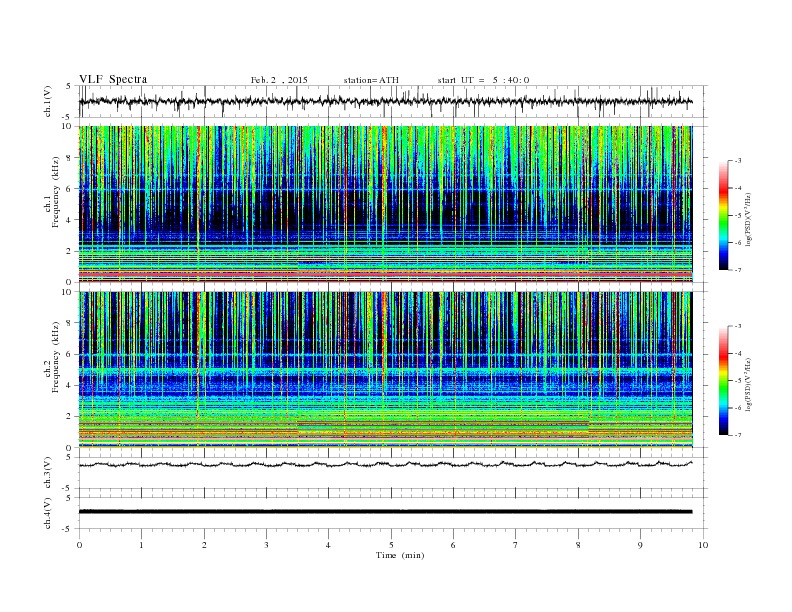792x612 pixels.
Task: Click the time axis tick label "9"
Action: (640, 545)
